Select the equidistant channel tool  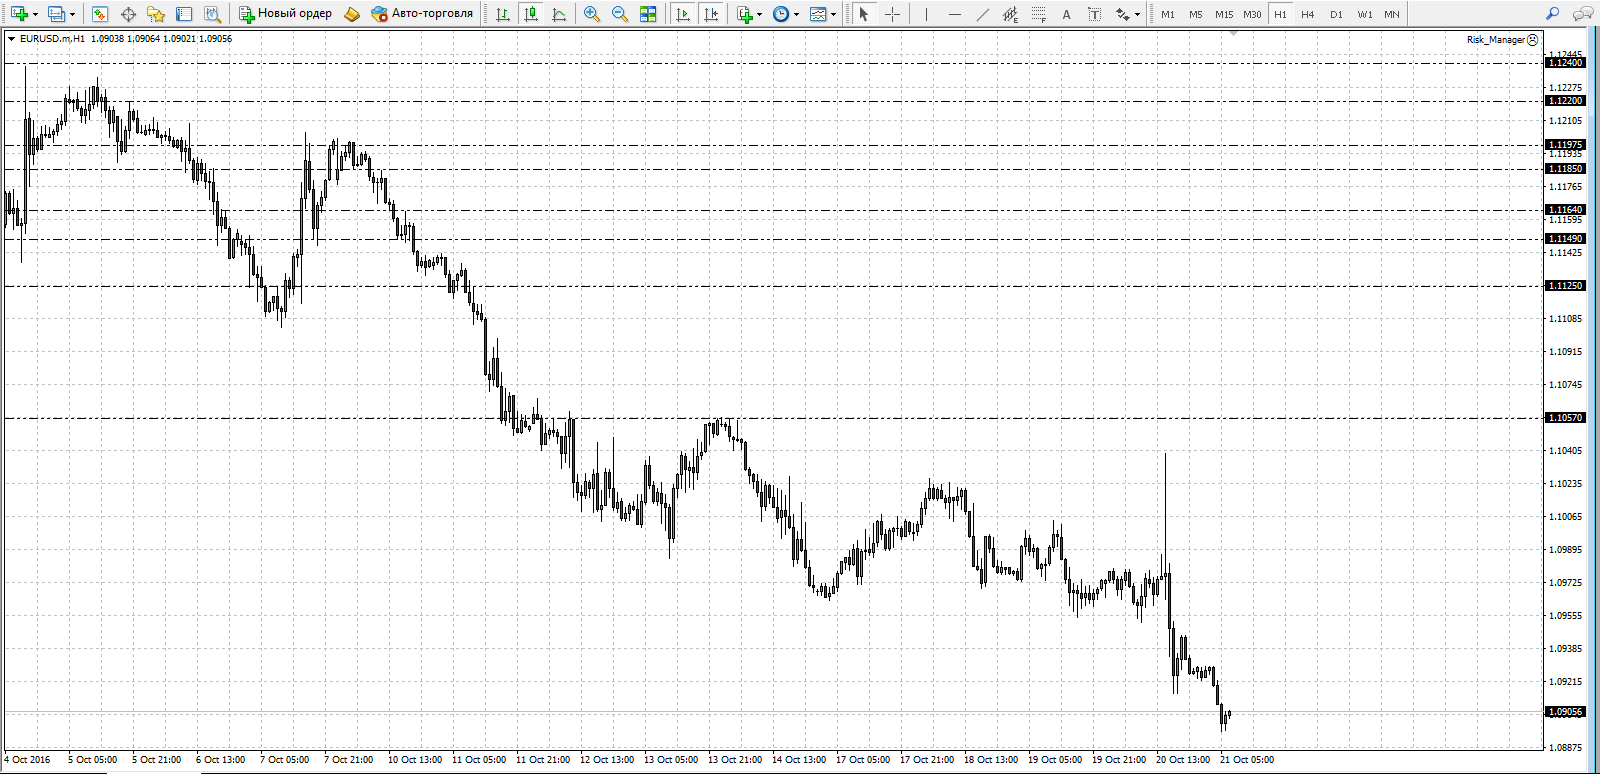tap(1010, 14)
